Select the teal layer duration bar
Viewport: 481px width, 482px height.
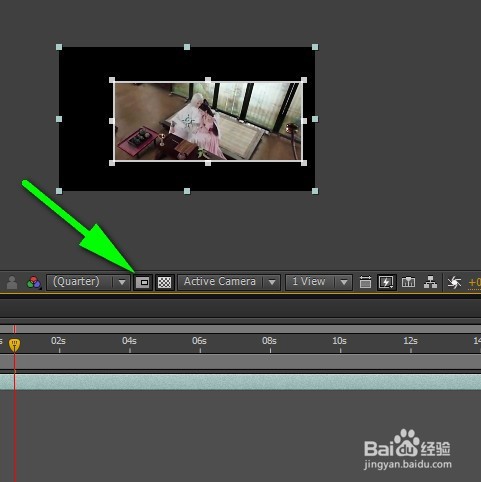[240, 382]
